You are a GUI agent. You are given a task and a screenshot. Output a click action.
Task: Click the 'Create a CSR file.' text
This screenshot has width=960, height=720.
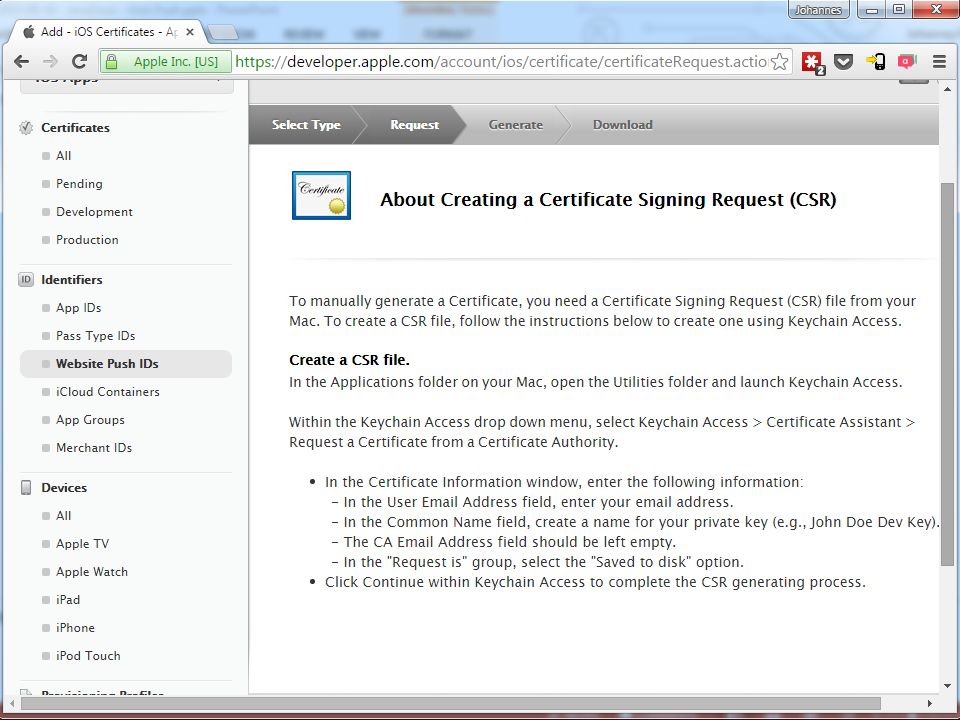[349, 360]
